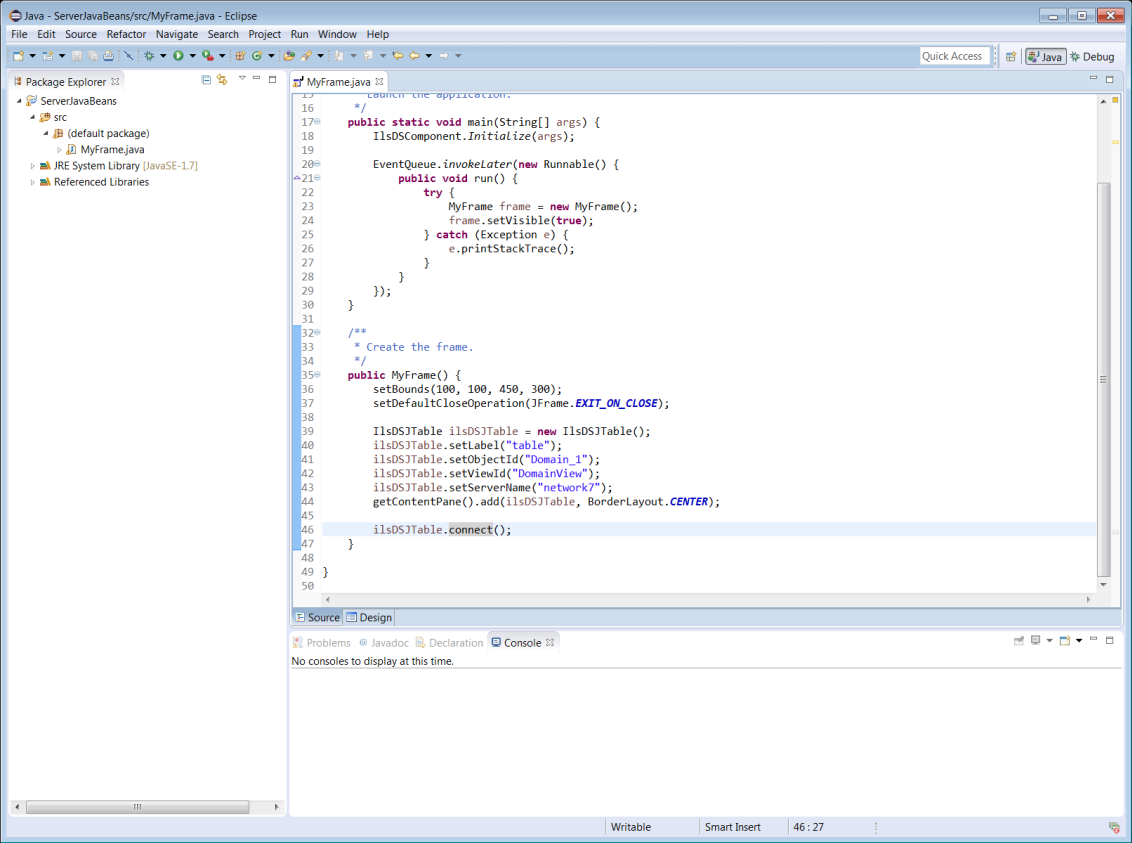Click Collapse All in Package Explorer

(206, 80)
